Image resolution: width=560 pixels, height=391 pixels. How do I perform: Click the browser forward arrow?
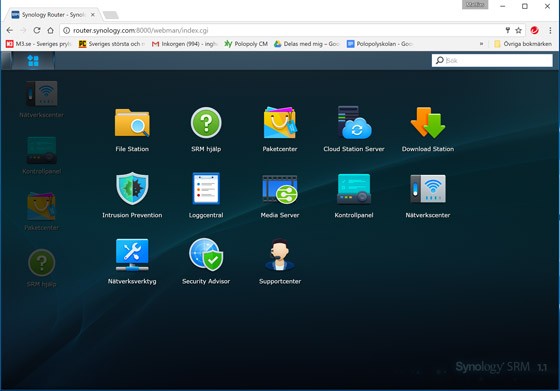coord(23,30)
